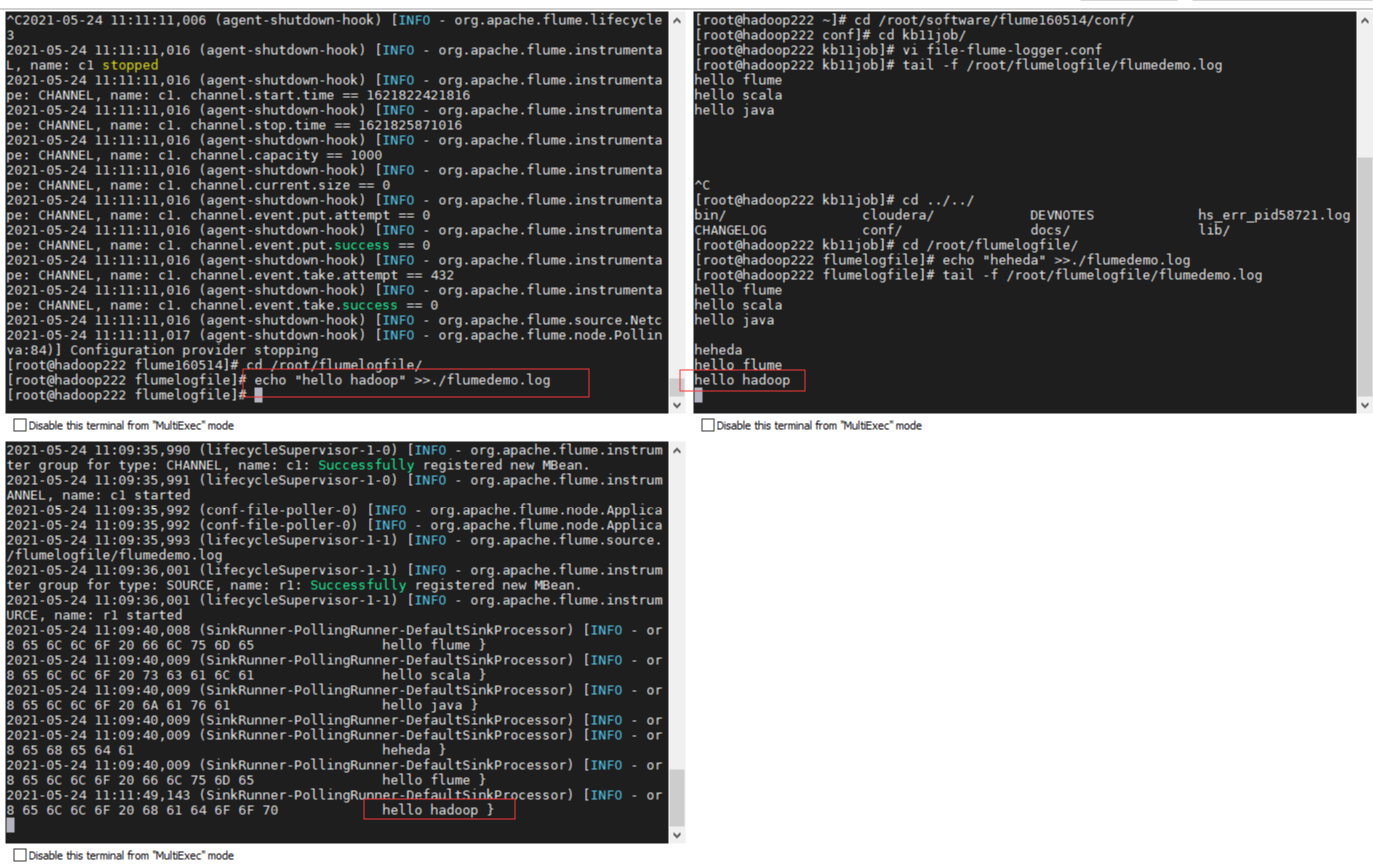Click the 11:09:35,990 lifecycleSupervisor-1-0 log line

tap(334, 451)
